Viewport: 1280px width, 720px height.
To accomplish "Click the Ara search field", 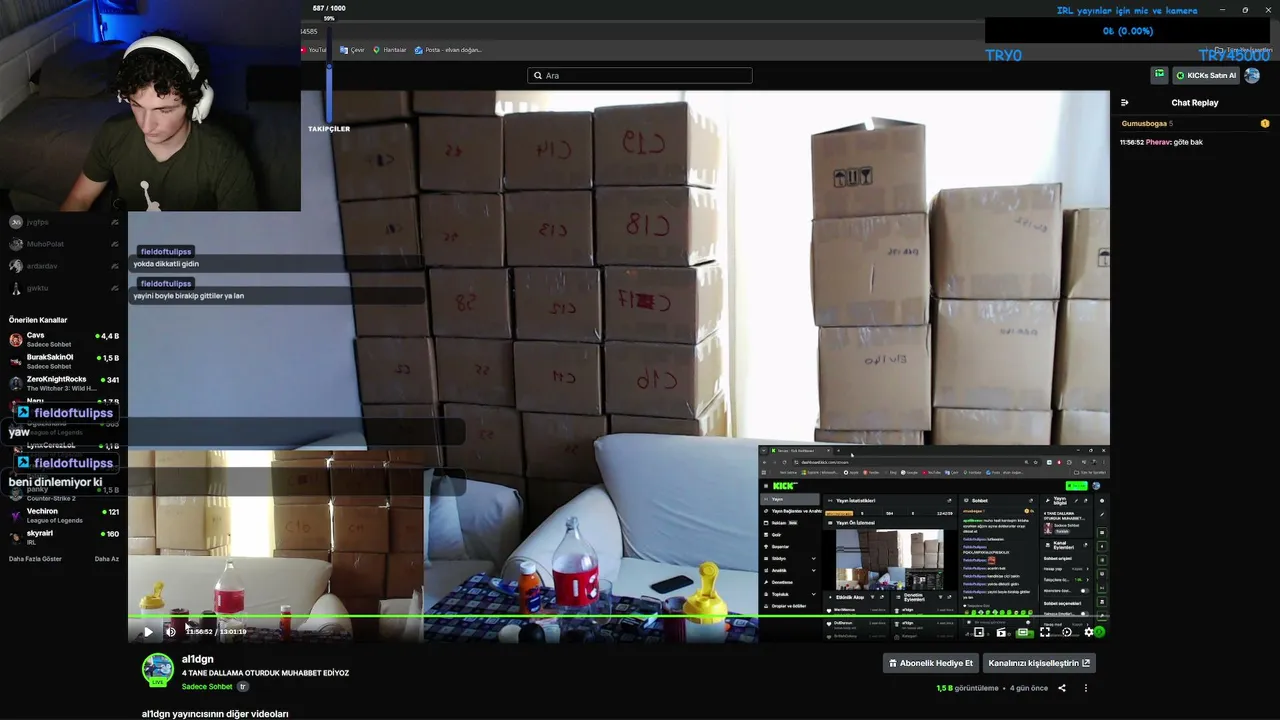I will [x=640, y=75].
